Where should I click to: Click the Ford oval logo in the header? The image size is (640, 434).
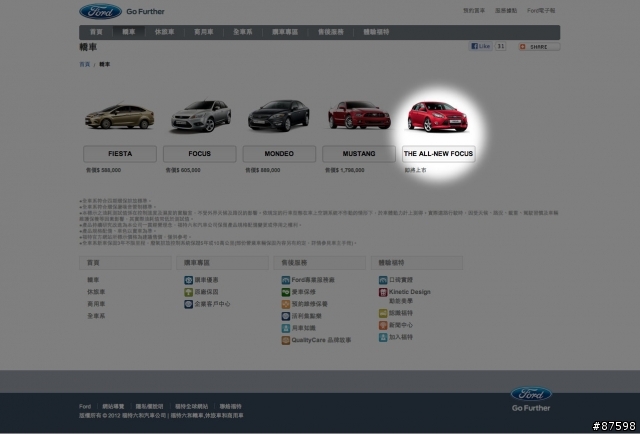[100, 11]
